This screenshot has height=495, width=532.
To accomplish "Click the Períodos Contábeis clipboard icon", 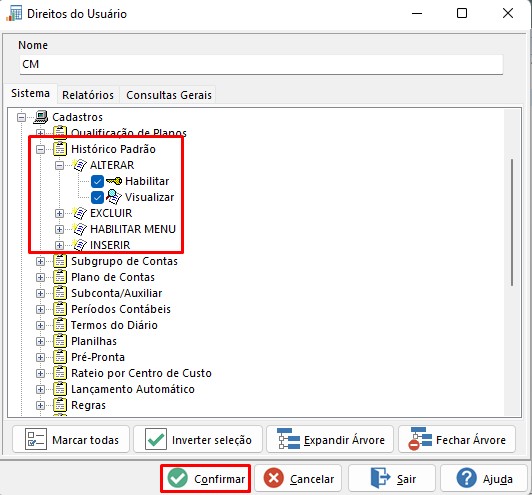I will click(x=60, y=309).
